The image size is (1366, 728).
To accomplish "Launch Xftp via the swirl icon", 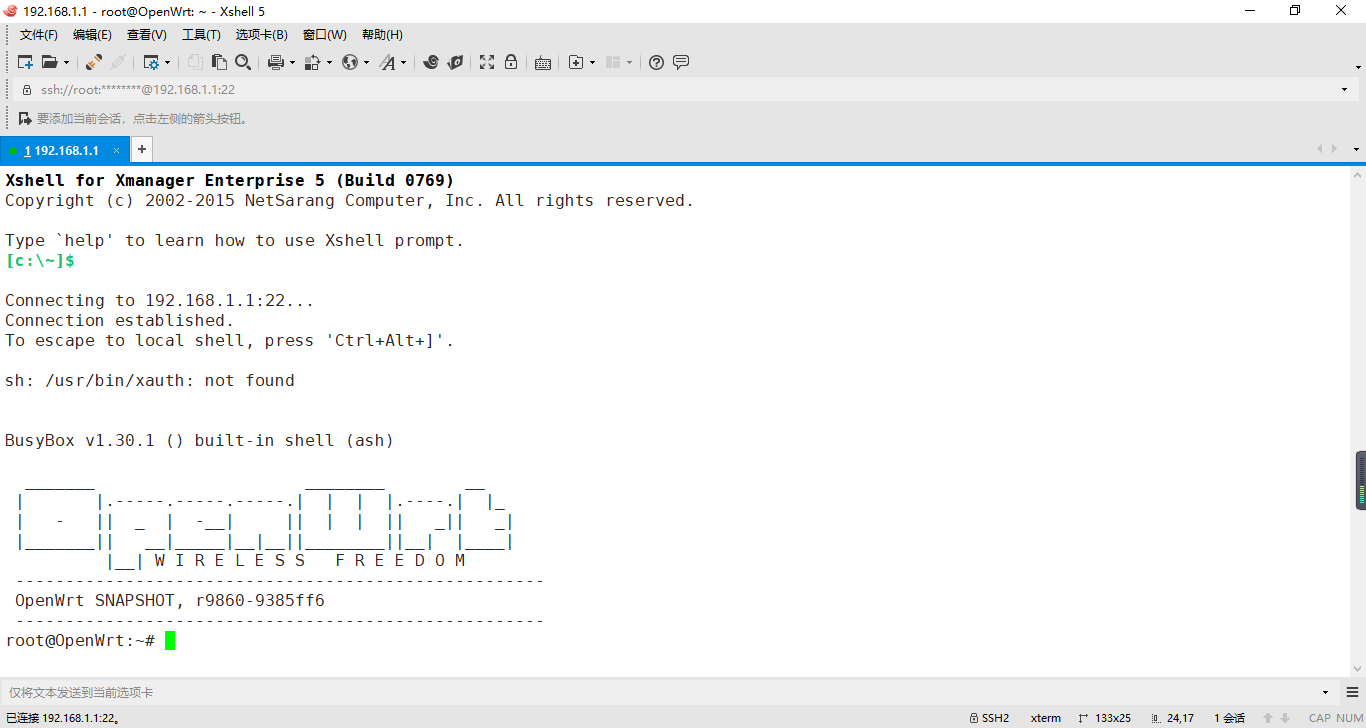I will pyautogui.click(x=431, y=62).
